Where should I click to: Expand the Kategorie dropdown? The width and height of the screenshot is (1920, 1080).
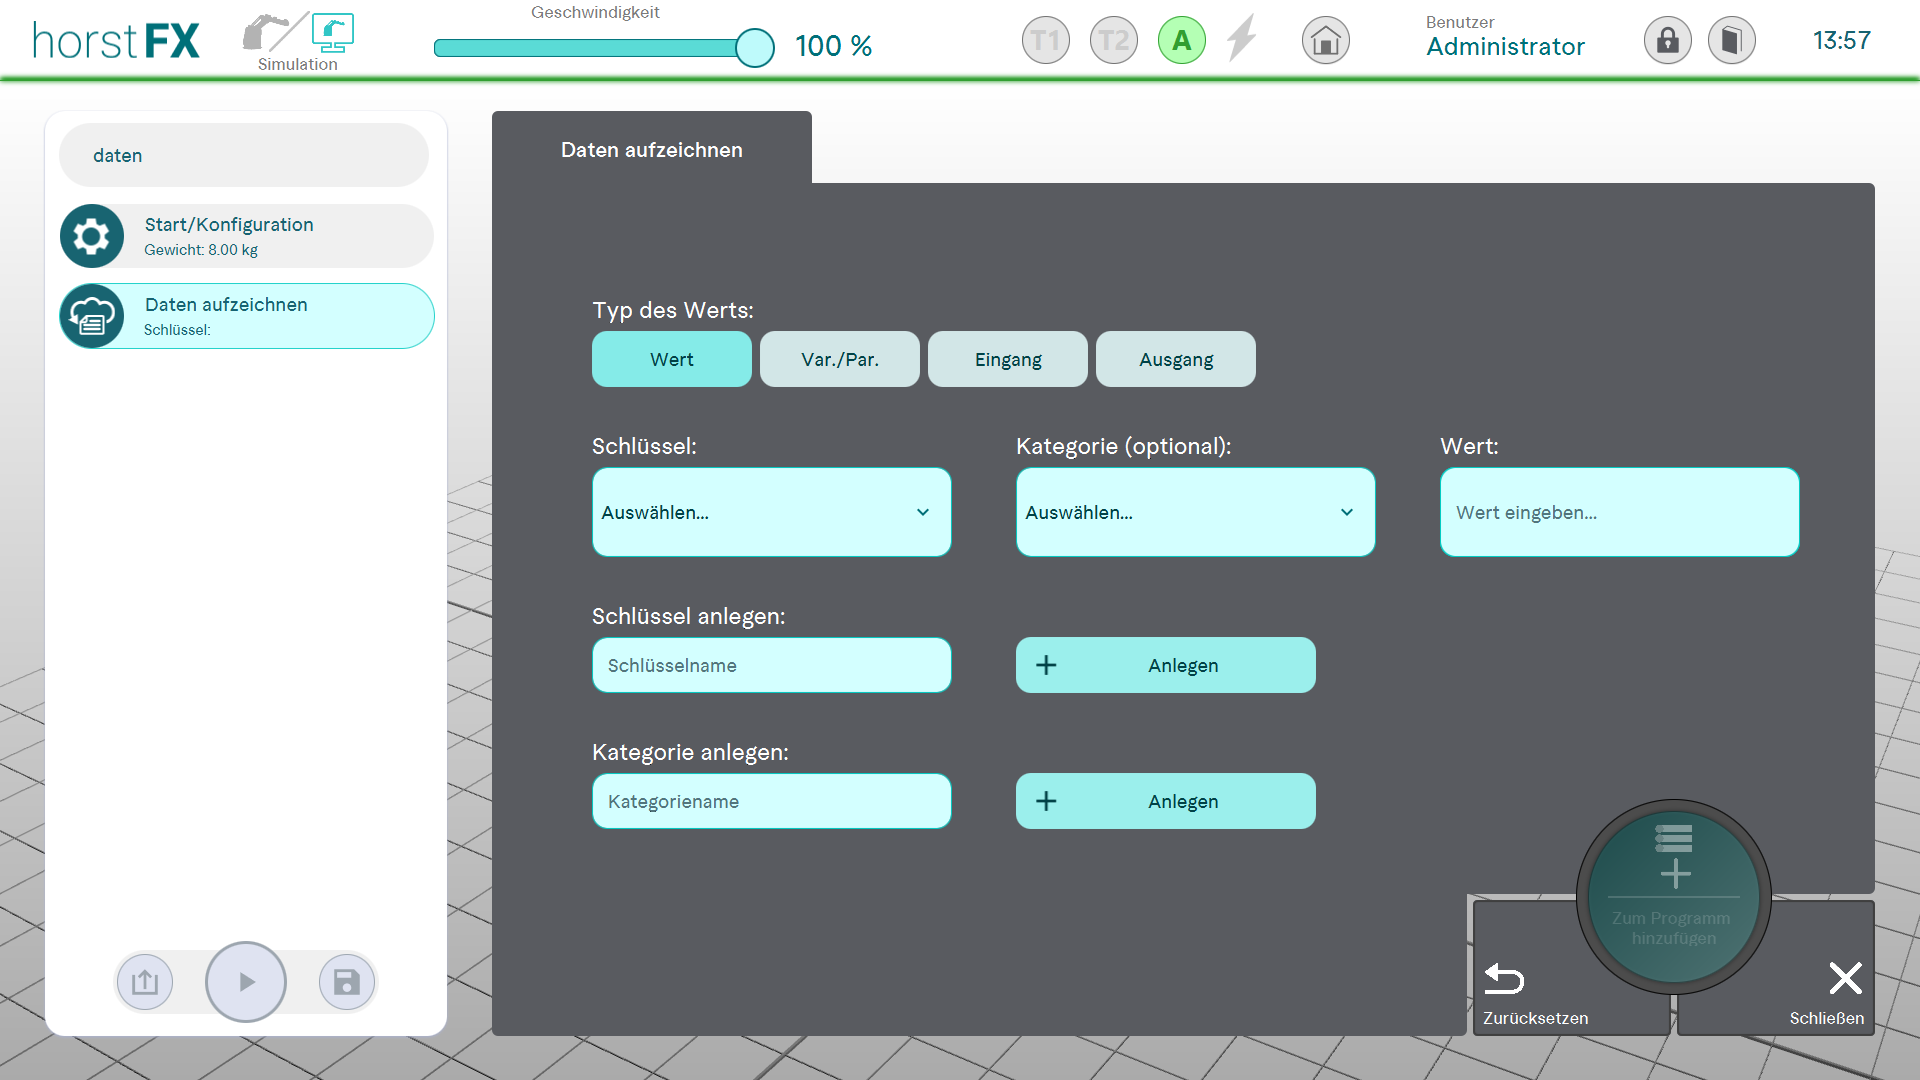click(x=1195, y=512)
